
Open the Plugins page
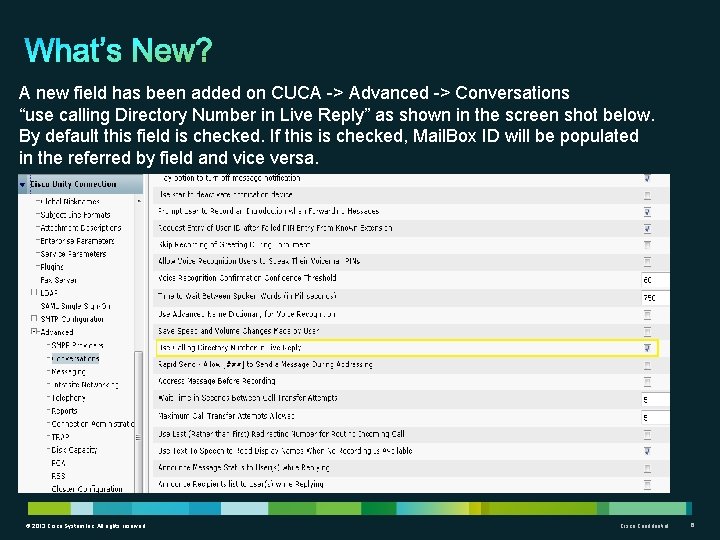pyautogui.click(x=52, y=267)
